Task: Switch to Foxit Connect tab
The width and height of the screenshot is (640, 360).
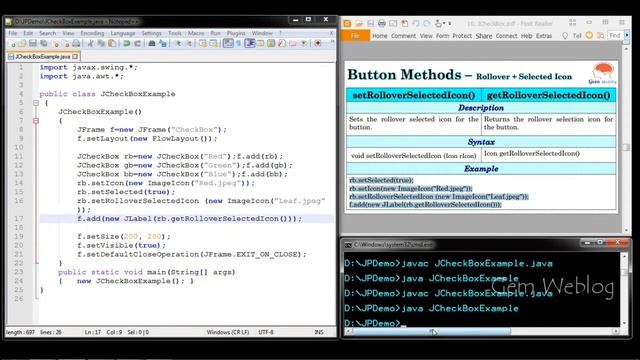Action: [507, 36]
